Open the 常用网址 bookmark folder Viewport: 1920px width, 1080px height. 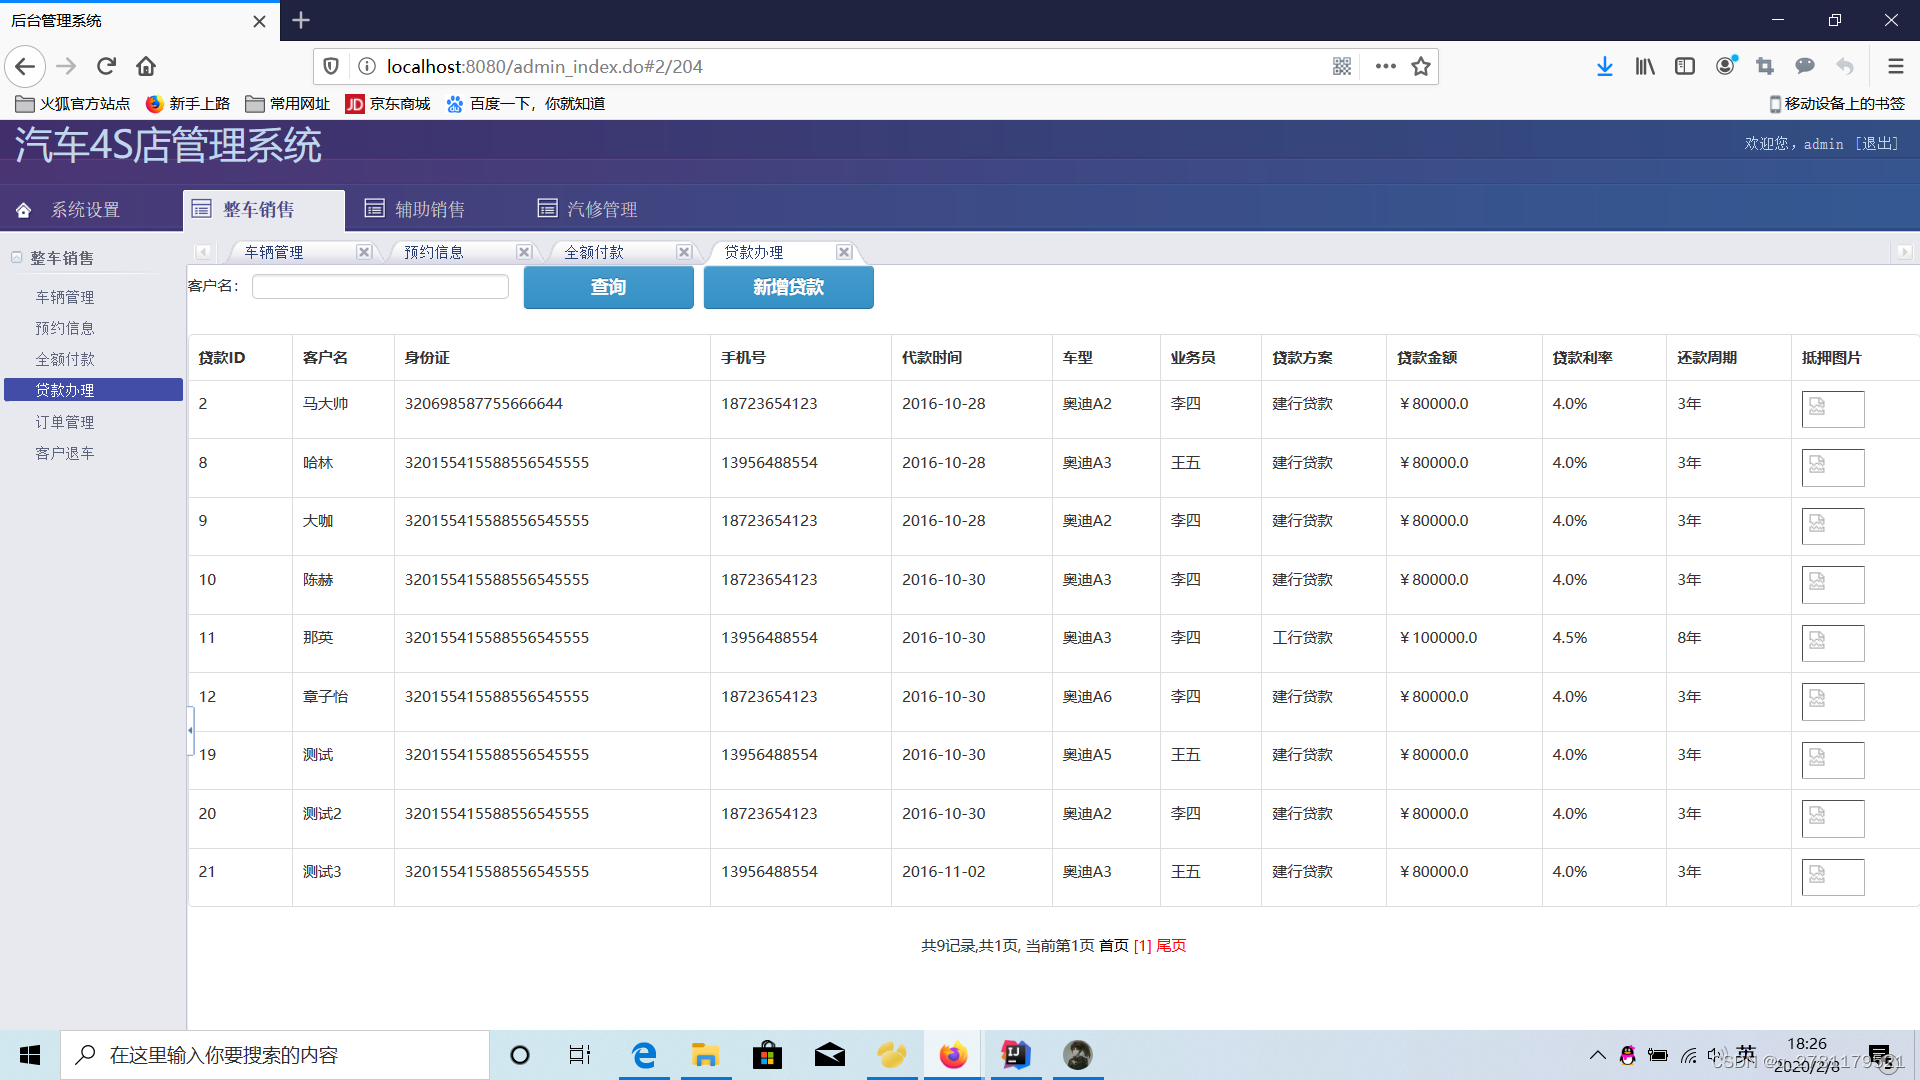click(x=288, y=104)
